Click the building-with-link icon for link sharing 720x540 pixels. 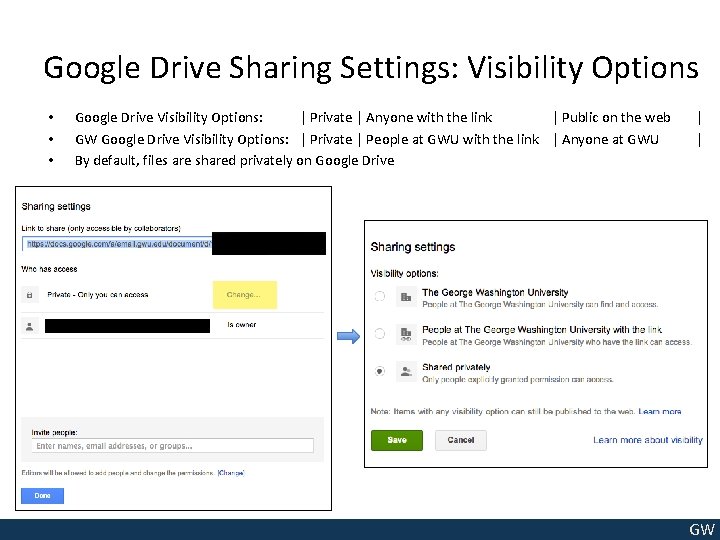[x=406, y=334]
